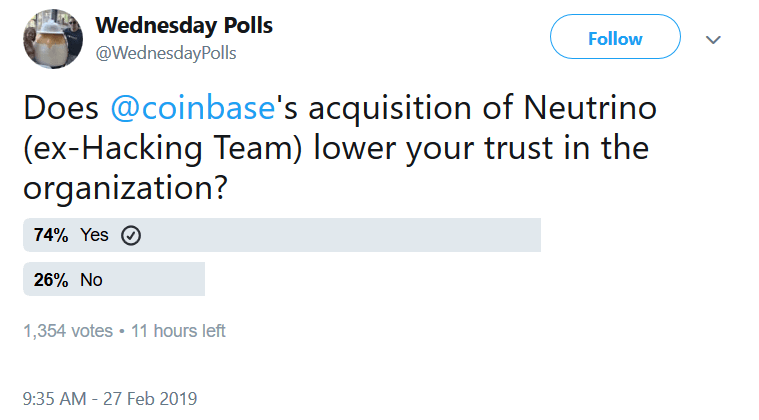Click the ex-Hacking Team text
This screenshot has width=759, height=420.
tap(163, 148)
